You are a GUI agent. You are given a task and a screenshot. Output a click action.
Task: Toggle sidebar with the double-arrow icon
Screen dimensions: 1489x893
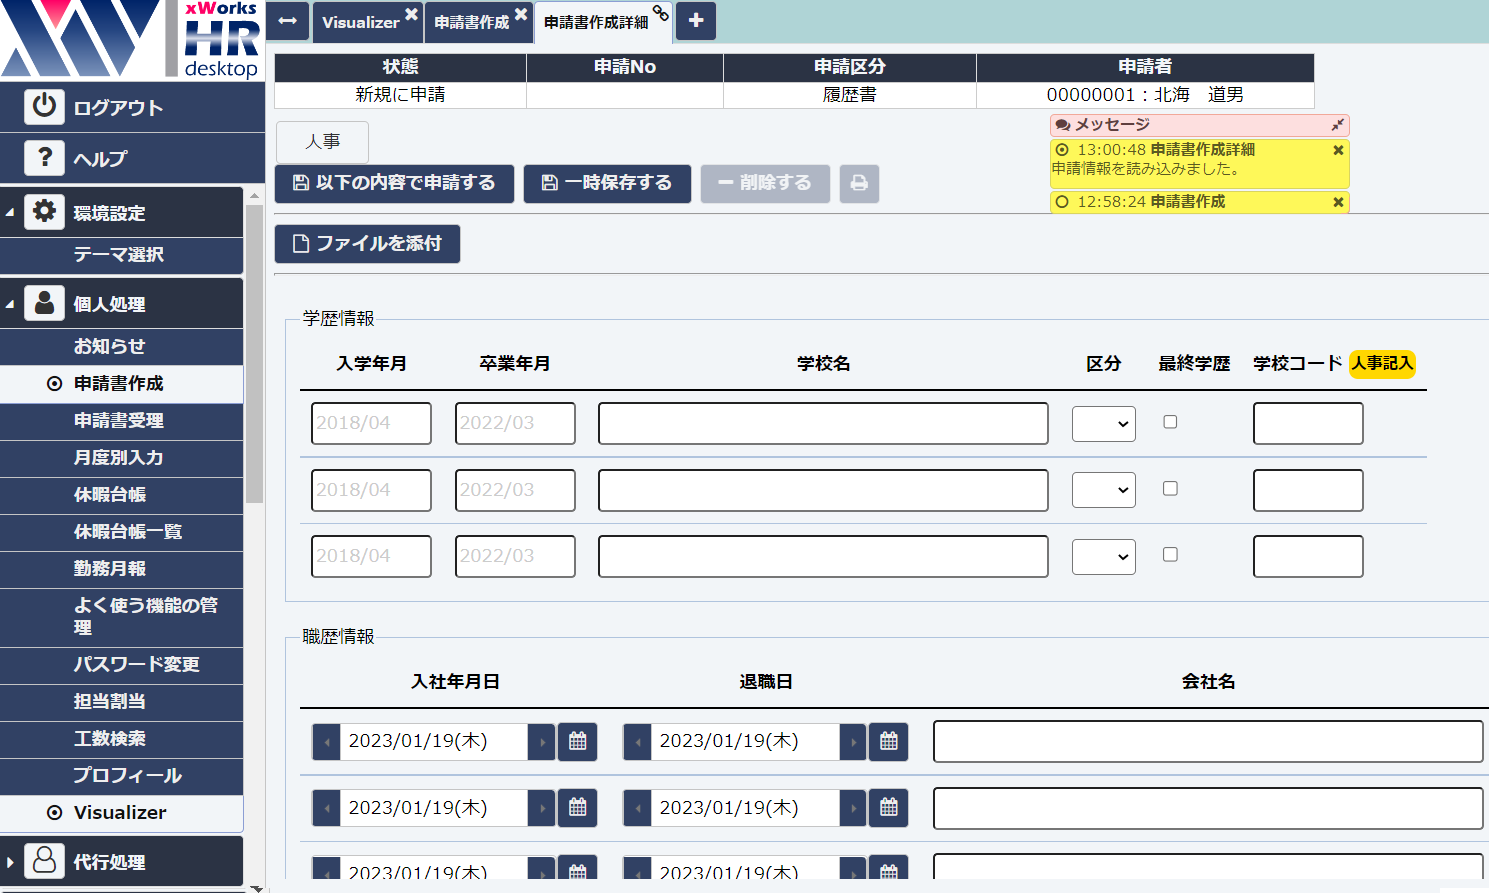(x=288, y=21)
